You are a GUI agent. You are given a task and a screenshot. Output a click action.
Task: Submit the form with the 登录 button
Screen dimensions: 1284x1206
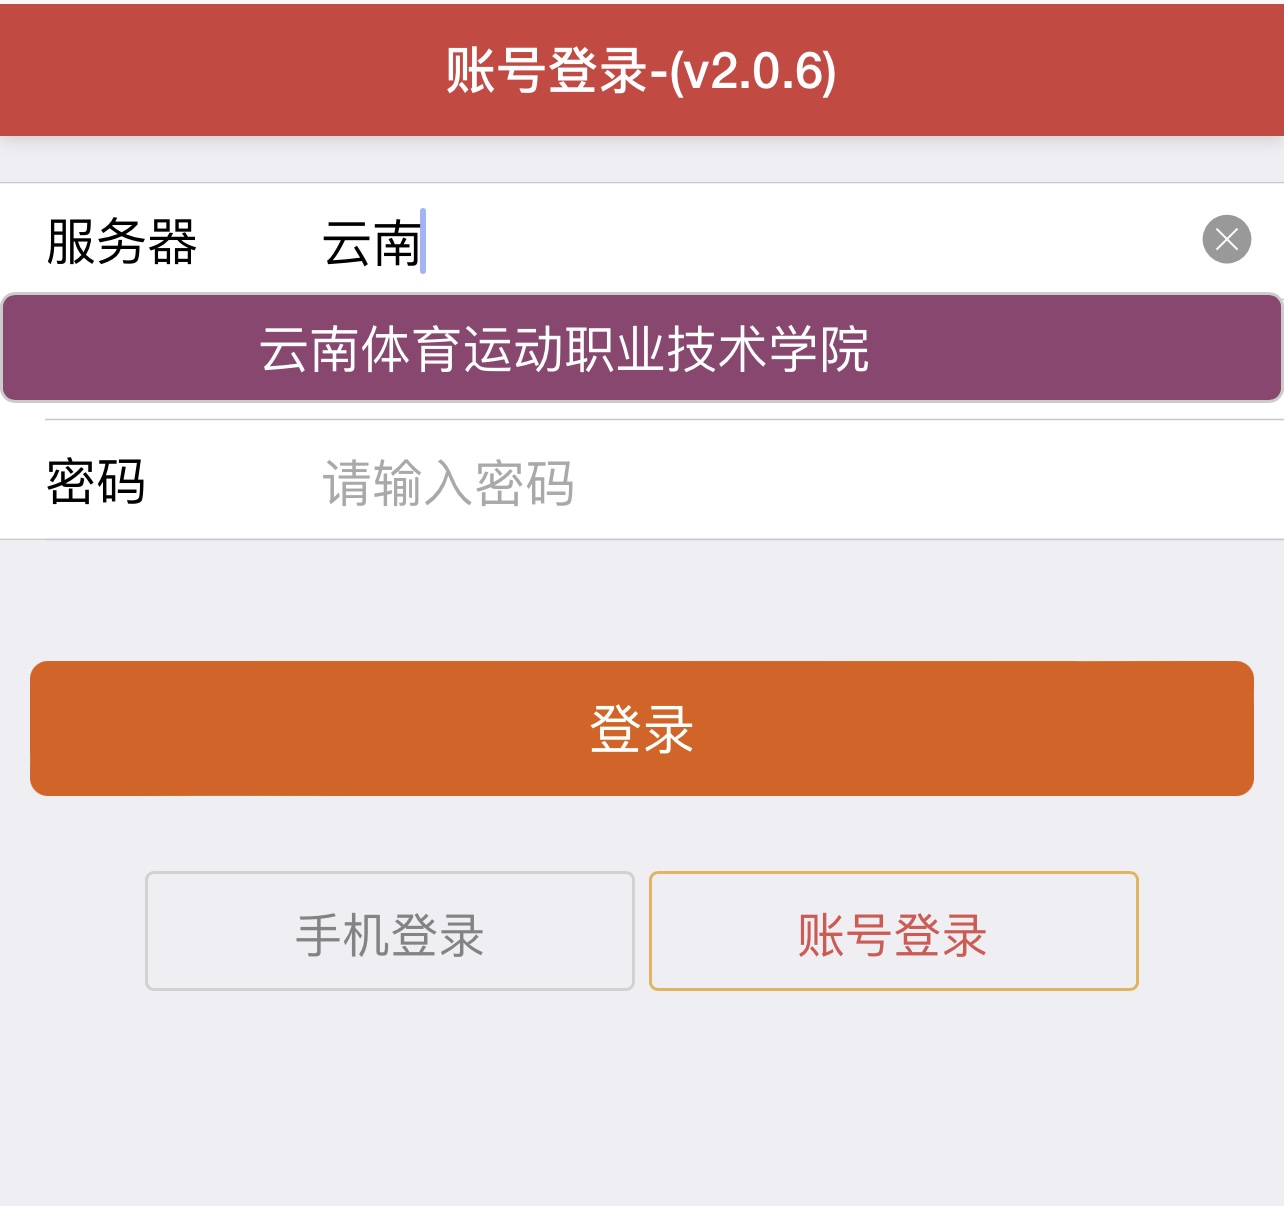[641, 728]
